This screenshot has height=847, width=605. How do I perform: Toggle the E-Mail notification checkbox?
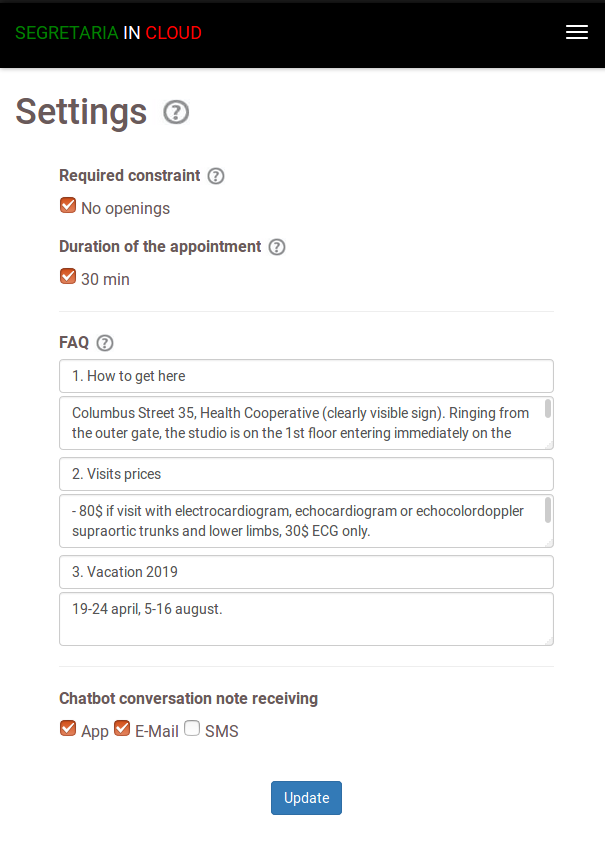point(122,728)
